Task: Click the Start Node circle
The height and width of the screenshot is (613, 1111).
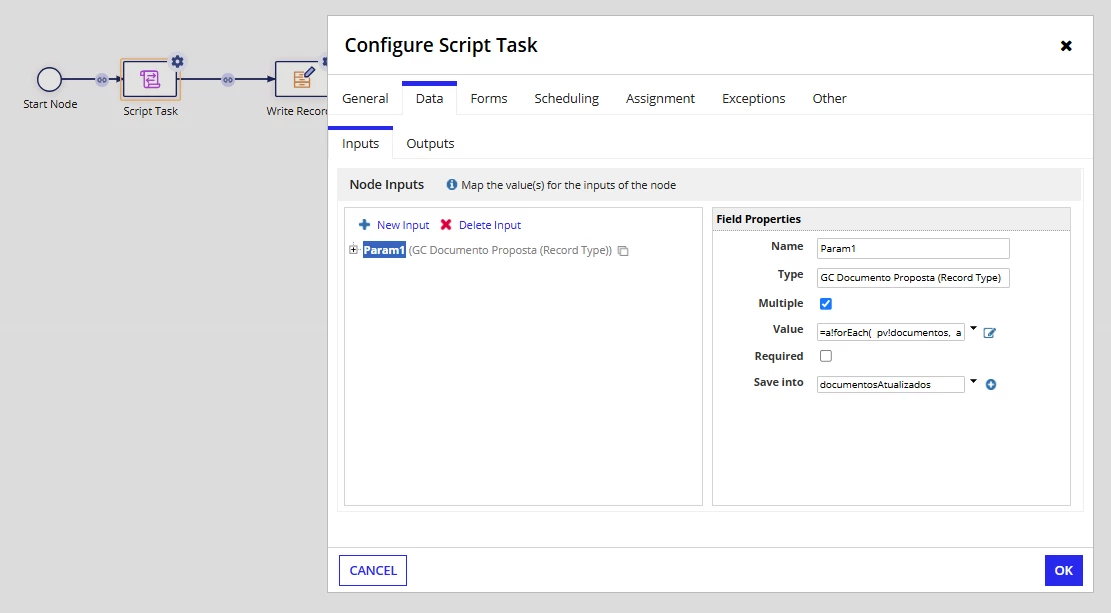Action: [x=50, y=79]
